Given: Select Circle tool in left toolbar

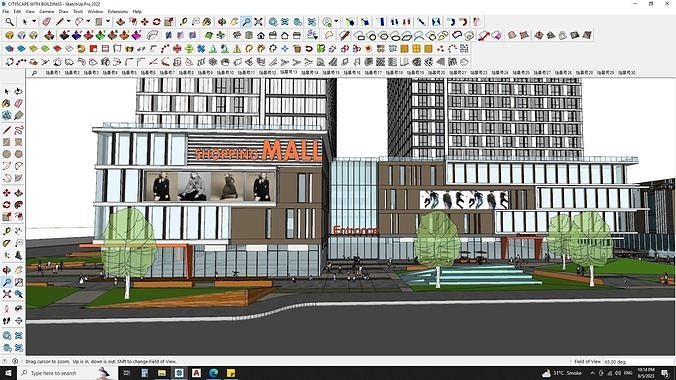Looking at the screenshot, I should pyautogui.click(x=6, y=154).
